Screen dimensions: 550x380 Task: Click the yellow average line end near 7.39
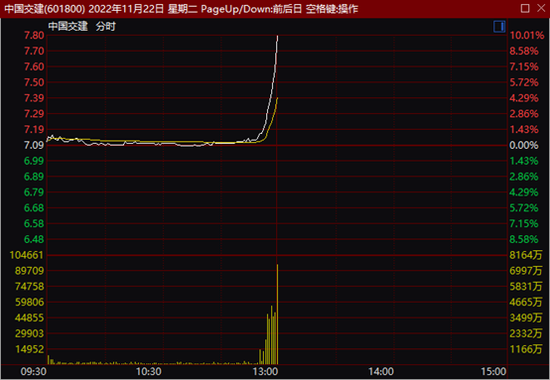tap(277, 99)
